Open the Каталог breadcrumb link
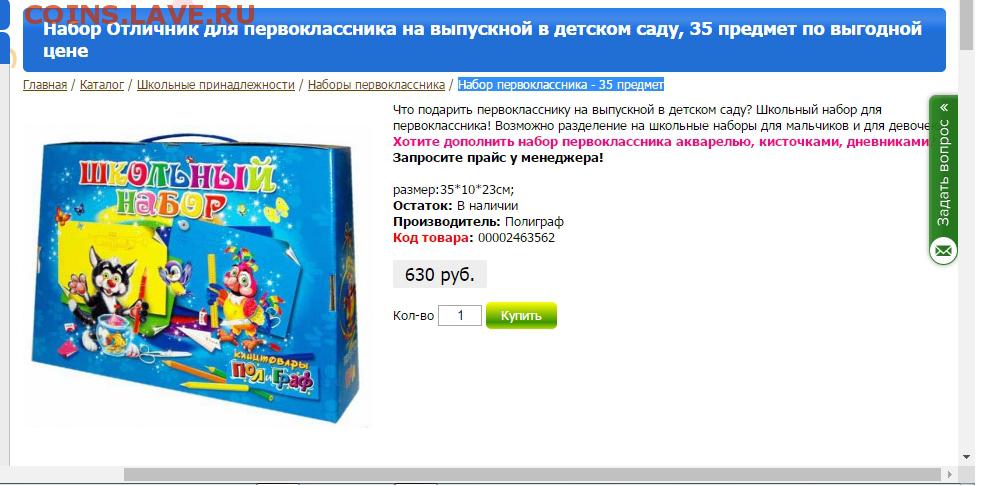Screen dimensions: 982x486 click(x=101, y=85)
